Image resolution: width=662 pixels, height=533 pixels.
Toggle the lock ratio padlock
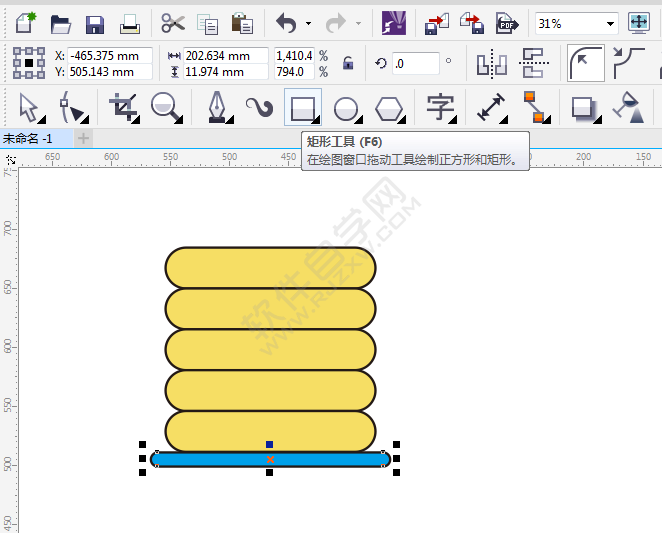point(348,64)
